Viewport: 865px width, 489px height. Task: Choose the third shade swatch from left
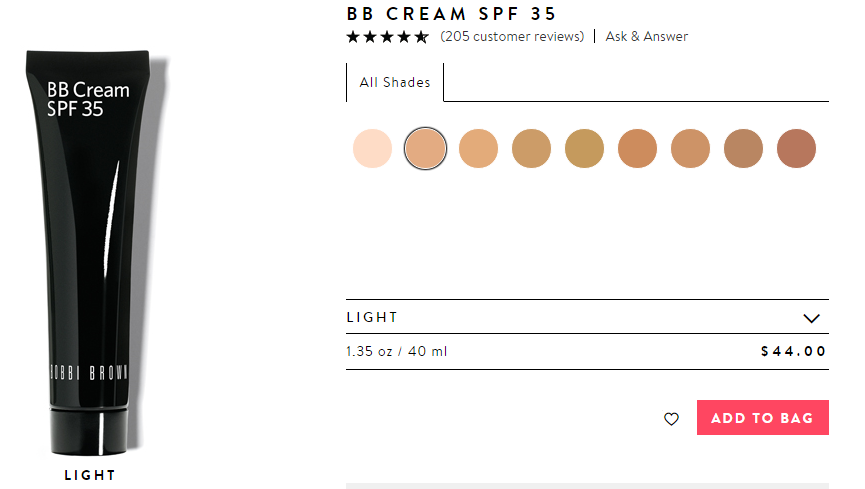click(478, 149)
